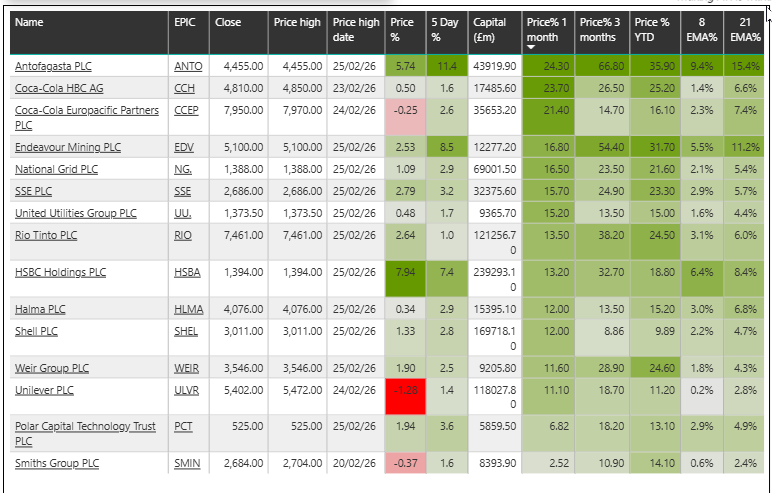Open the United Utilities Group PLC link

pyautogui.click(x=76, y=213)
